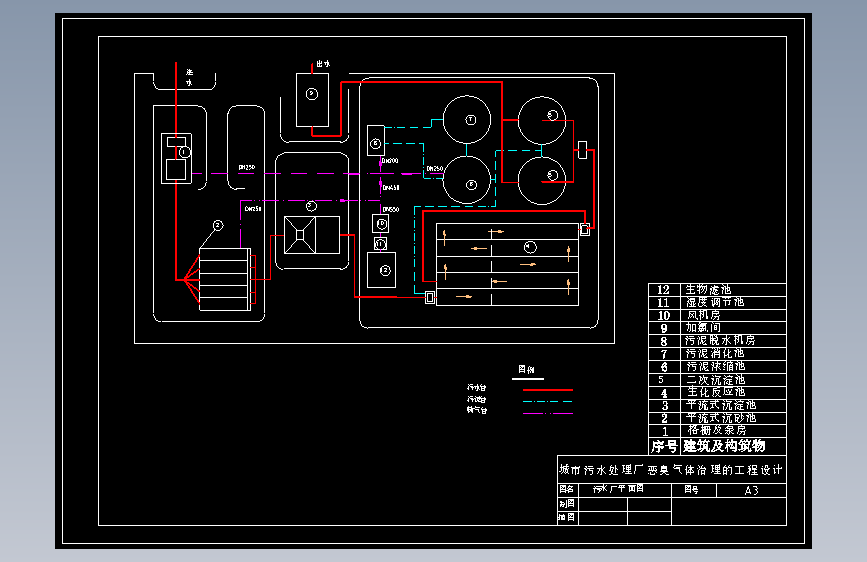Select the 湿度调节池 table entry
This screenshot has width=867, height=562.
(x=715, y=302)
